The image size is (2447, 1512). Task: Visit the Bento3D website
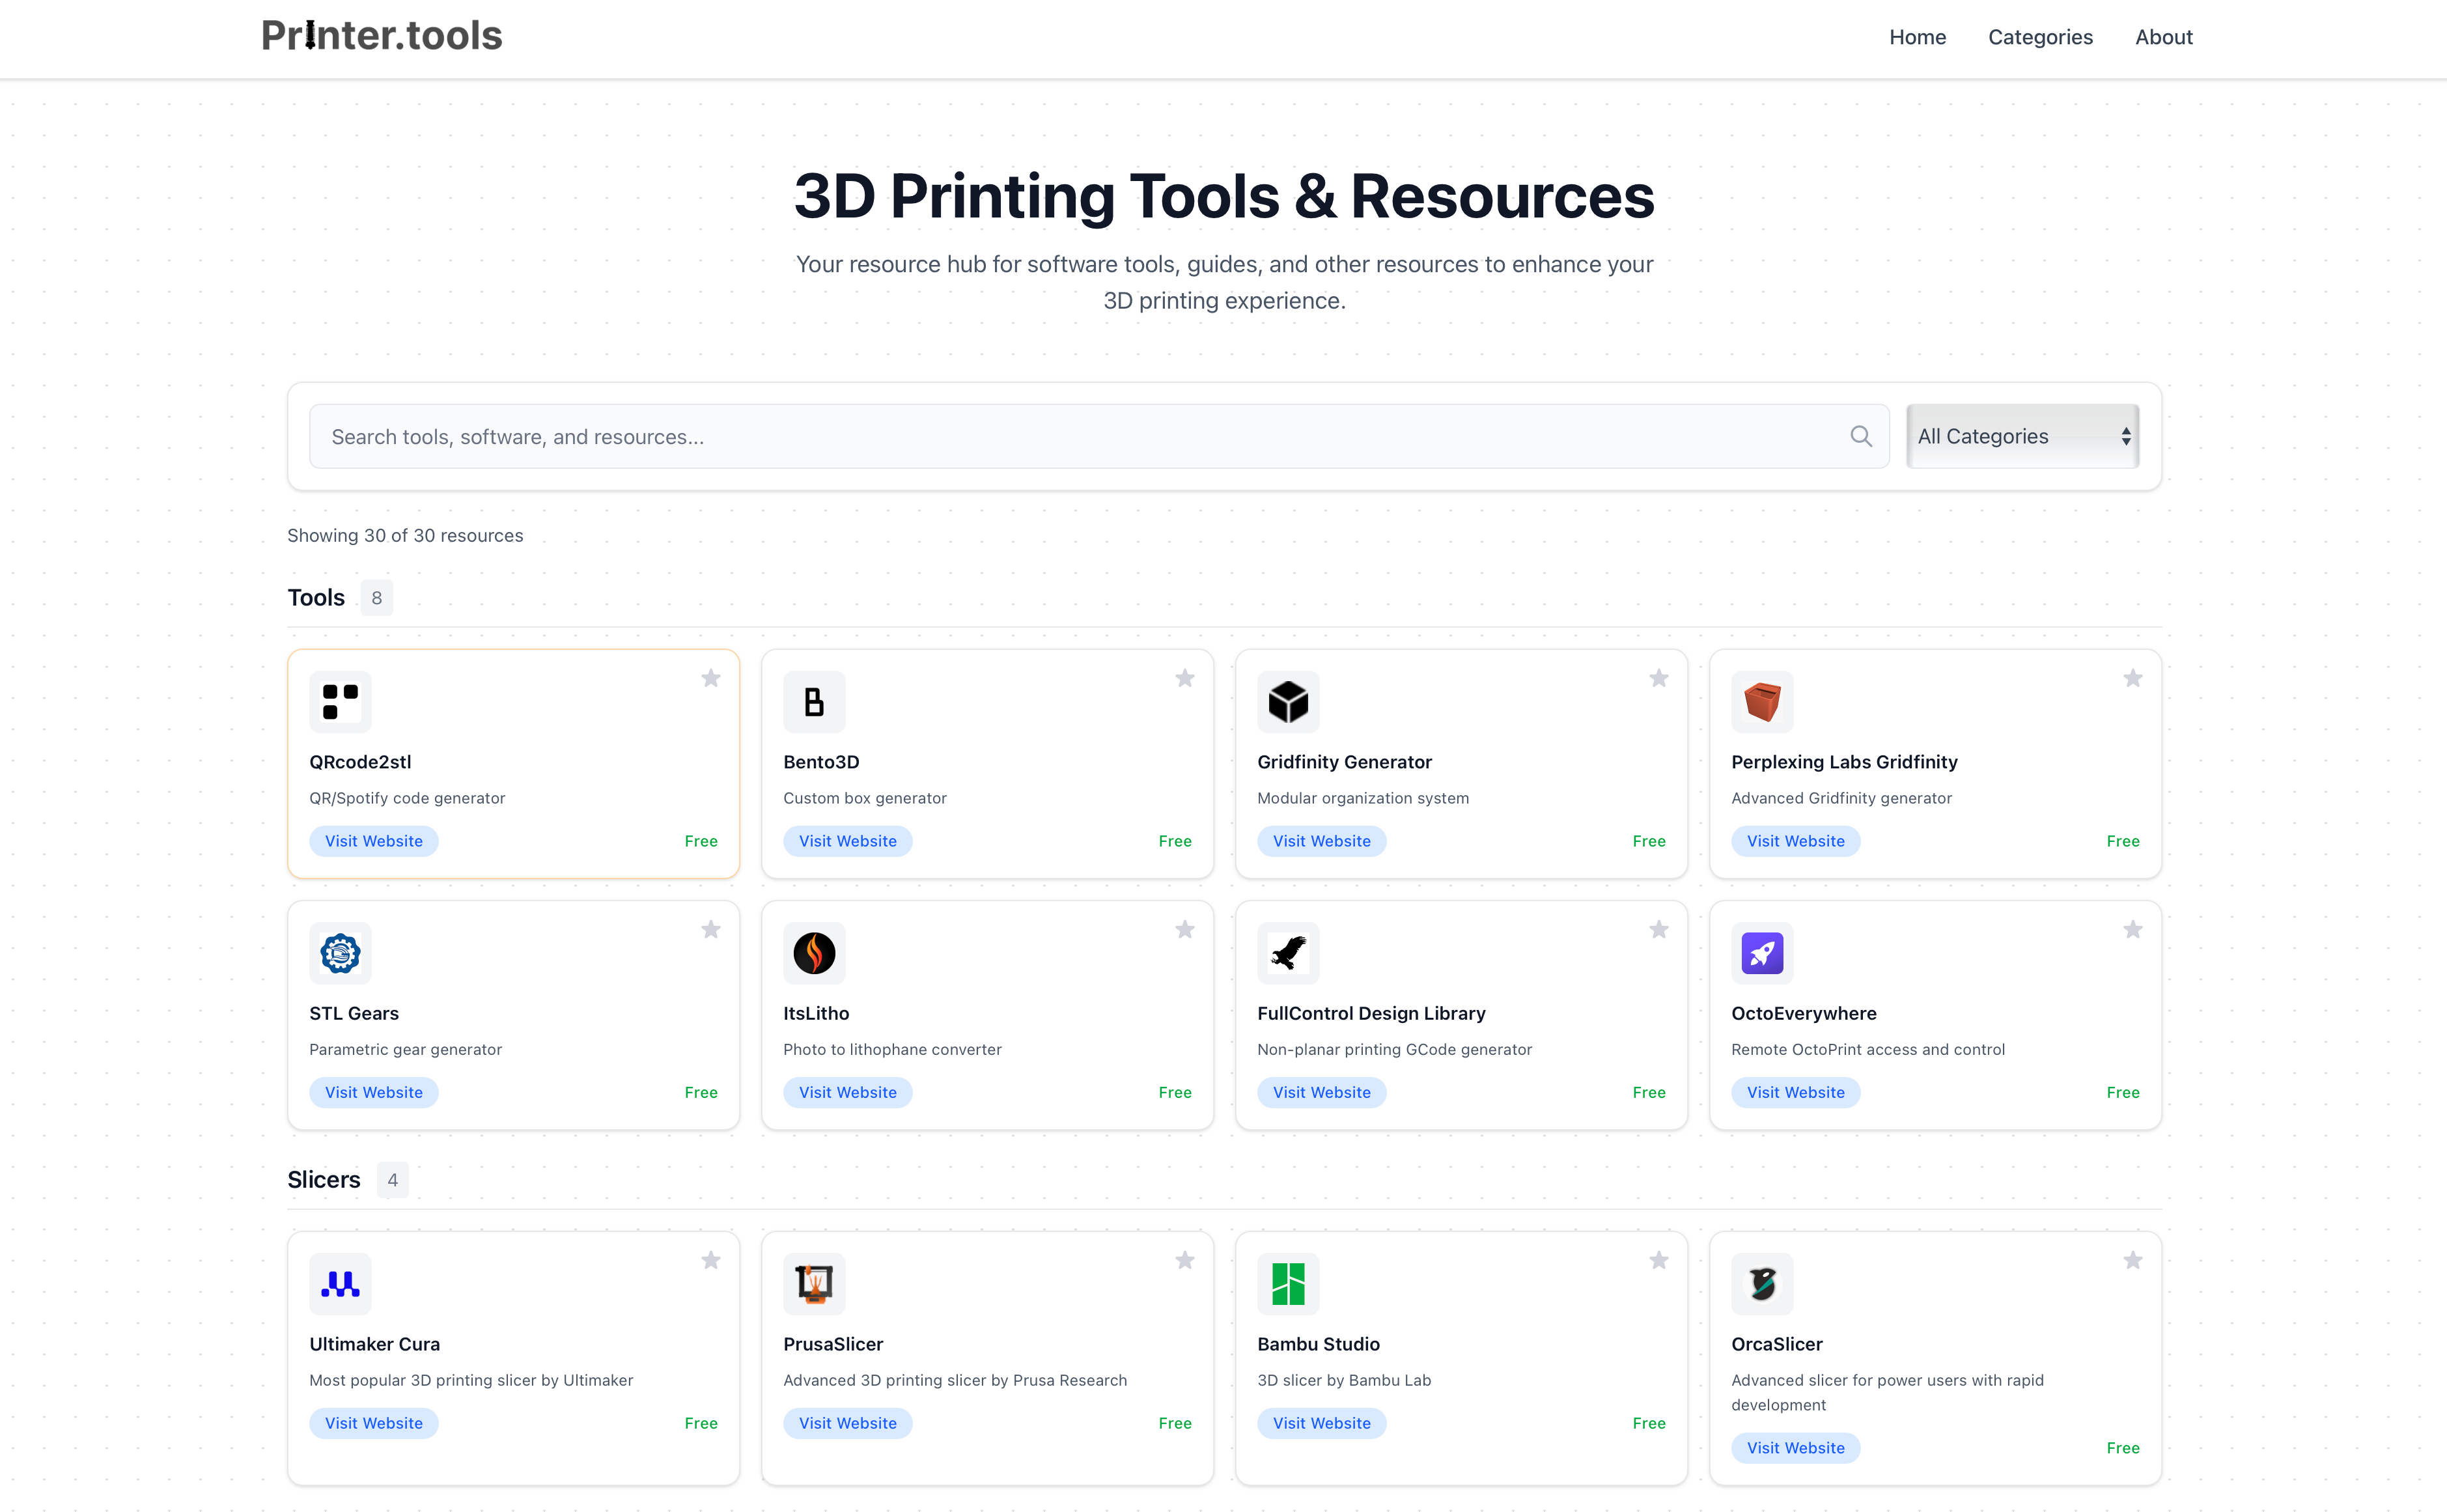pos(847,841)
